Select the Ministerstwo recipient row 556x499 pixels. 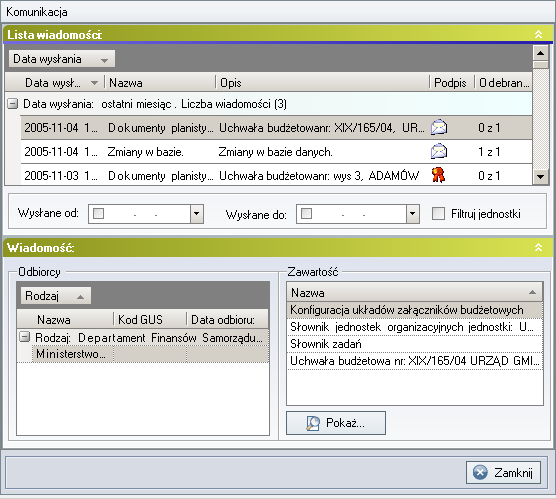click(143, 354)
